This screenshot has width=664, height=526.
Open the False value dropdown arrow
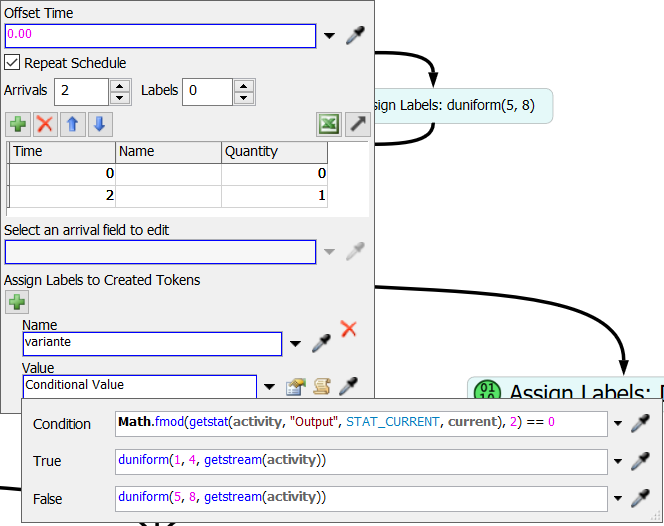[x=618, y=498]
